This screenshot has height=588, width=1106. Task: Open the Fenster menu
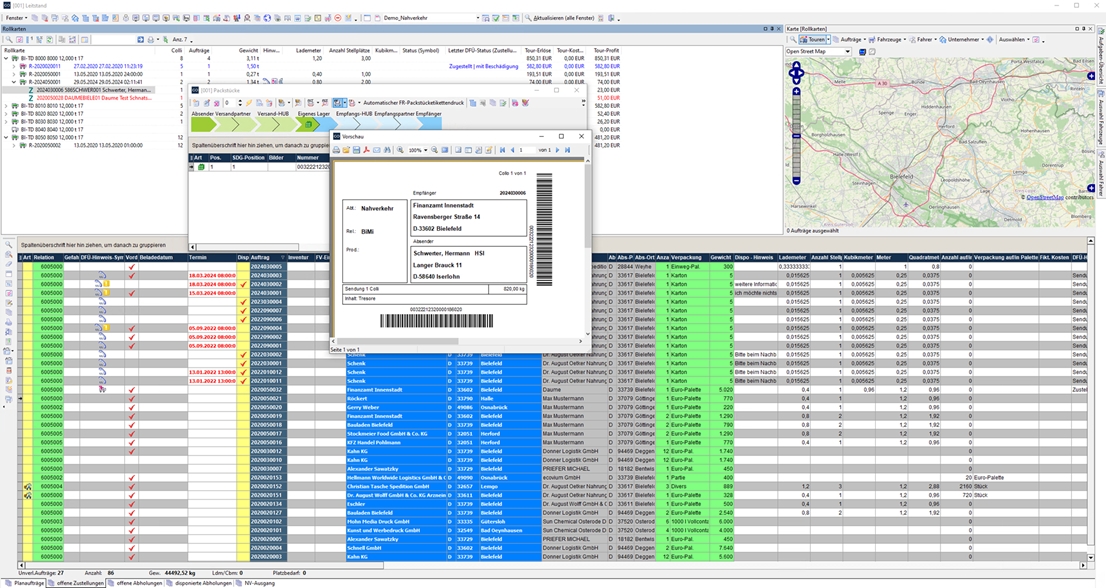pos(17,18)
